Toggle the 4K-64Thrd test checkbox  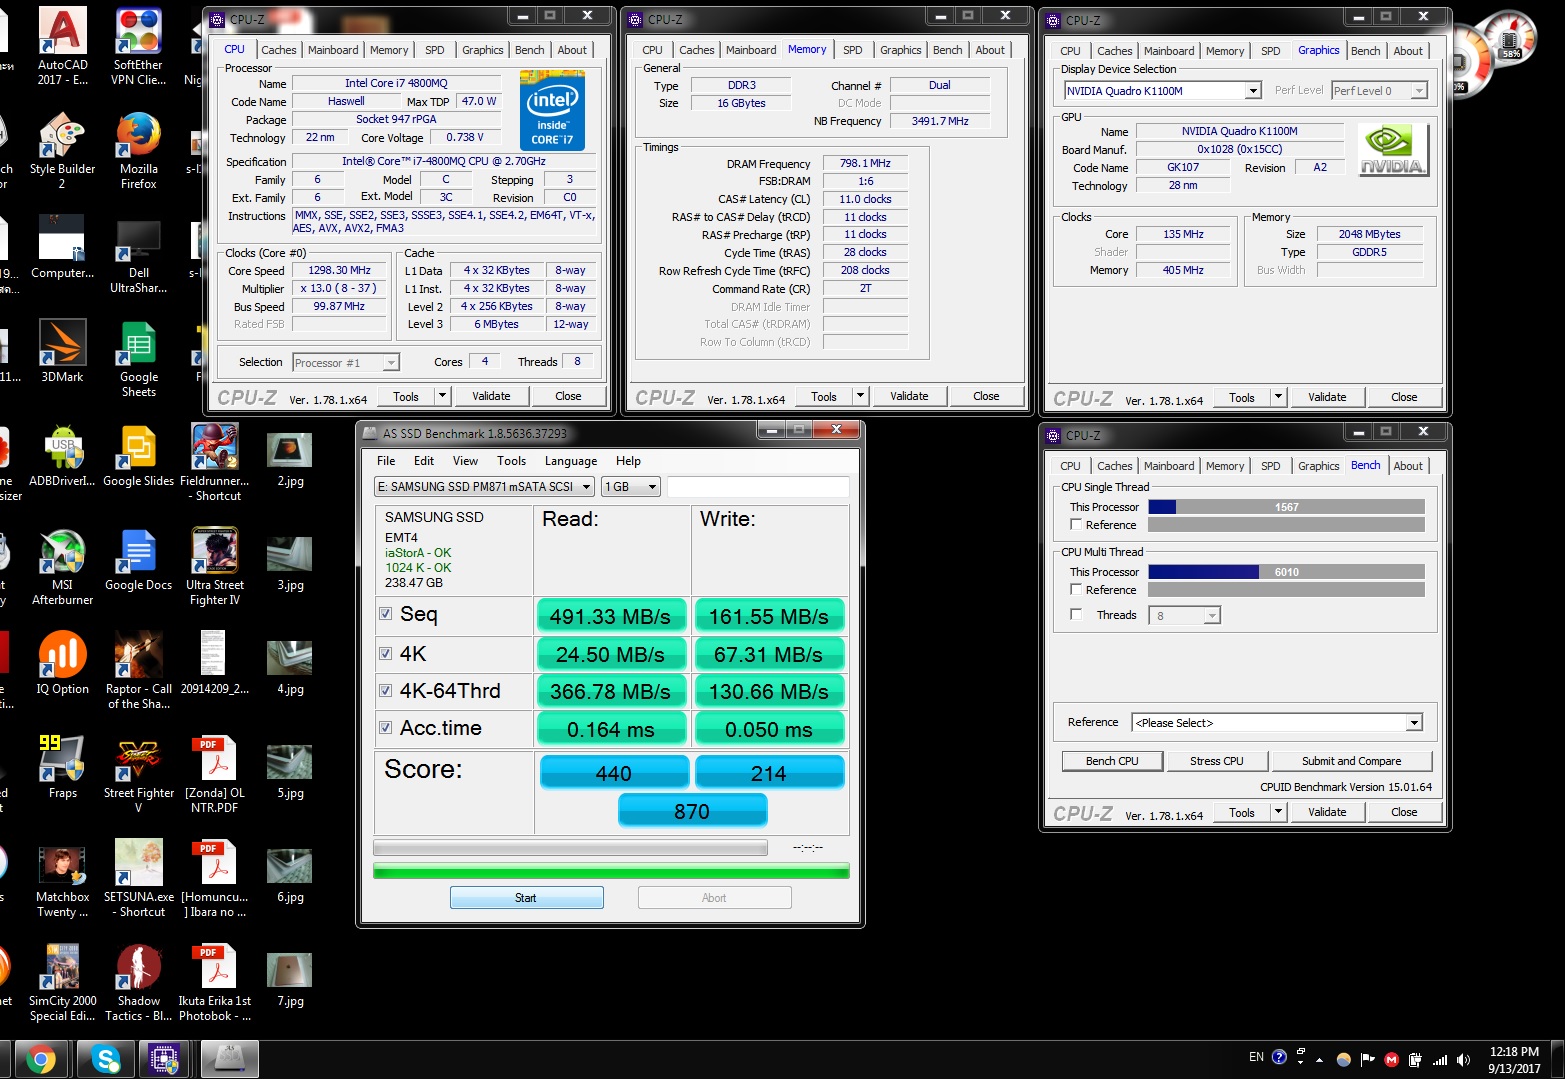pyautogui.click(x=385, y=691)
